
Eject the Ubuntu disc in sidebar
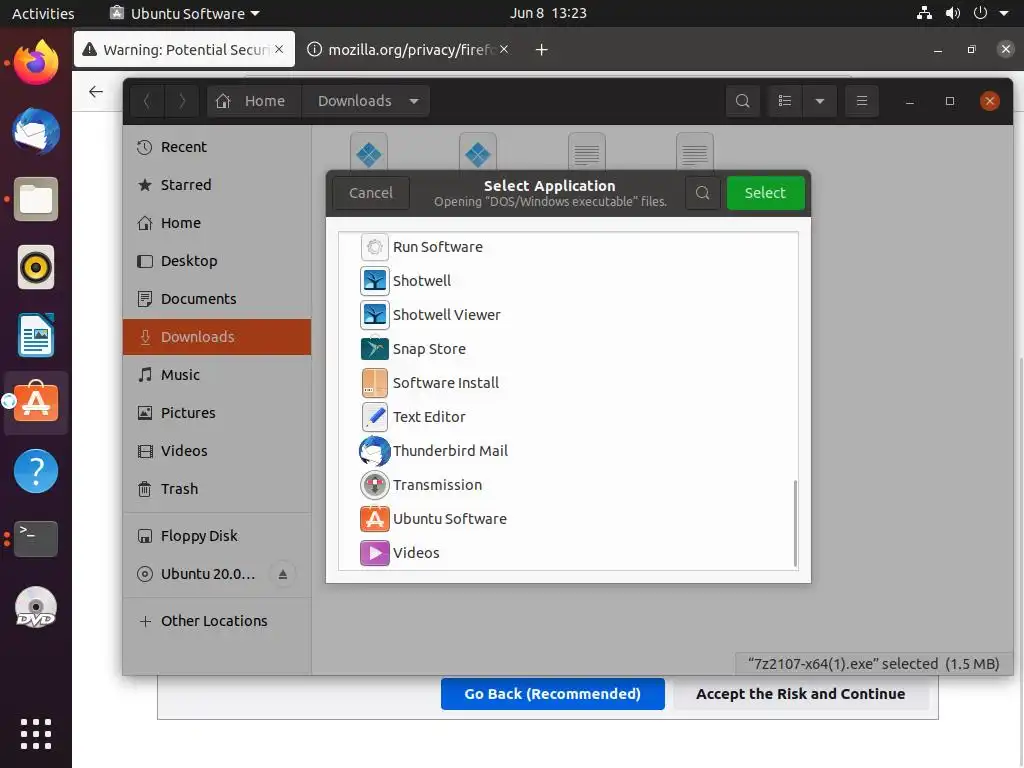click(283, 574)
